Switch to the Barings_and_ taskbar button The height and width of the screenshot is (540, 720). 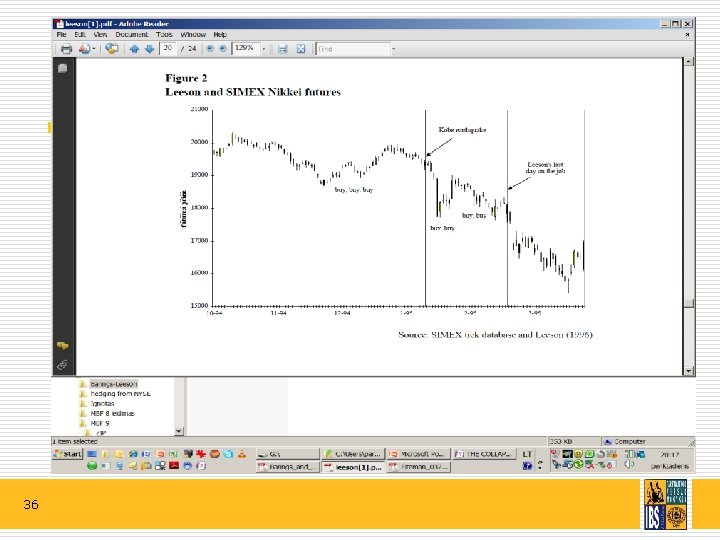pyautogui.click(x=287, y=467)
